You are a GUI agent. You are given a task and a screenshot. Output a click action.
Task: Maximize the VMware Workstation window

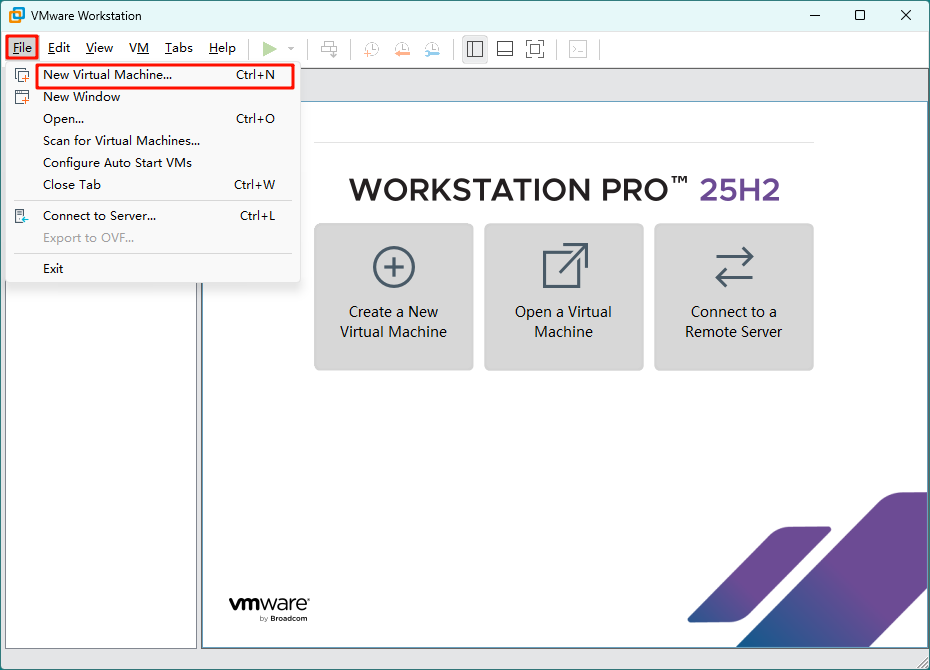pyautogui.click(x=860, y=15)
